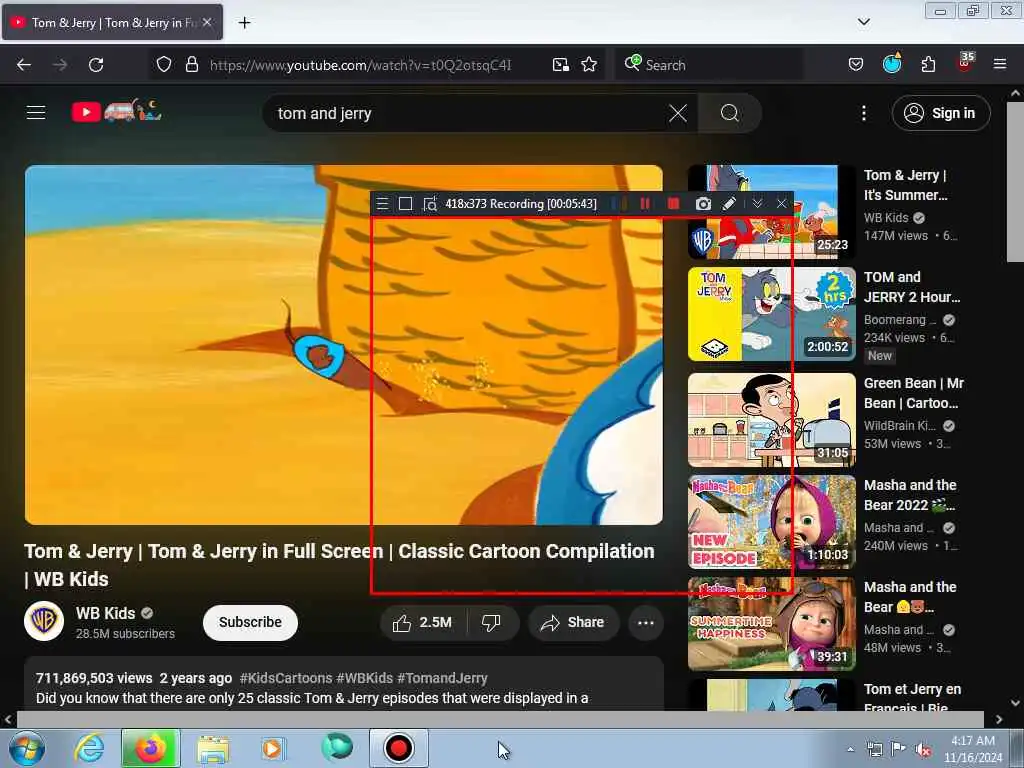Open Firefox extensions puzzle icon

coord(928,65)
